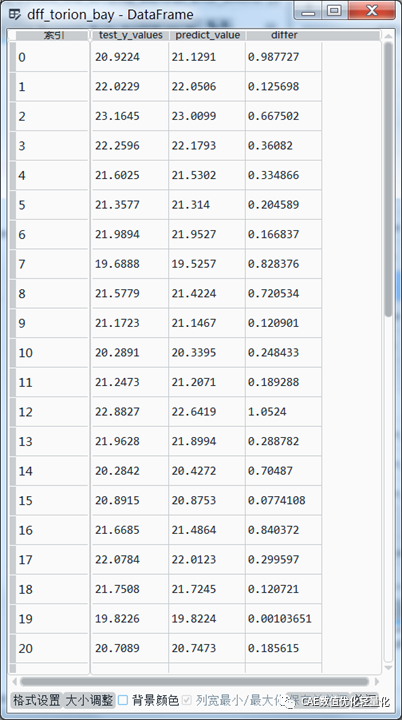Select cell with value 21.5302
This screenshot has width=402, height=720.
[x=207, y=175]
